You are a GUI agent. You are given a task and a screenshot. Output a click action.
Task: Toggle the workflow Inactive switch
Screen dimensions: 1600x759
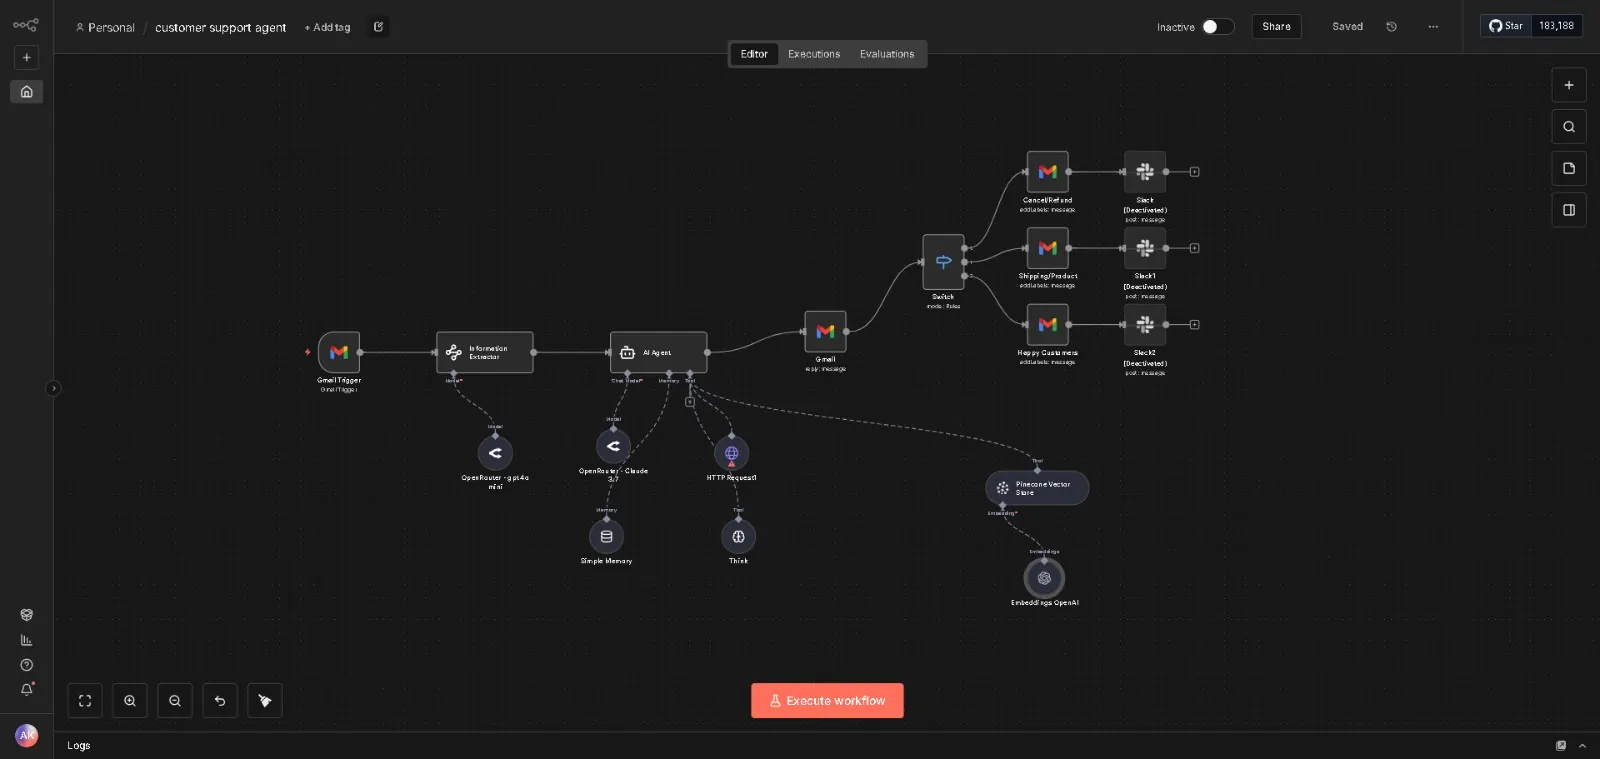(1217, 27)
